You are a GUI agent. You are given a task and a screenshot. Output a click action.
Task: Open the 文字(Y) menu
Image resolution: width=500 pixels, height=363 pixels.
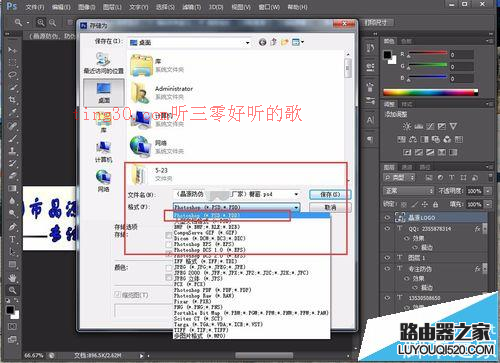point(139,7)
